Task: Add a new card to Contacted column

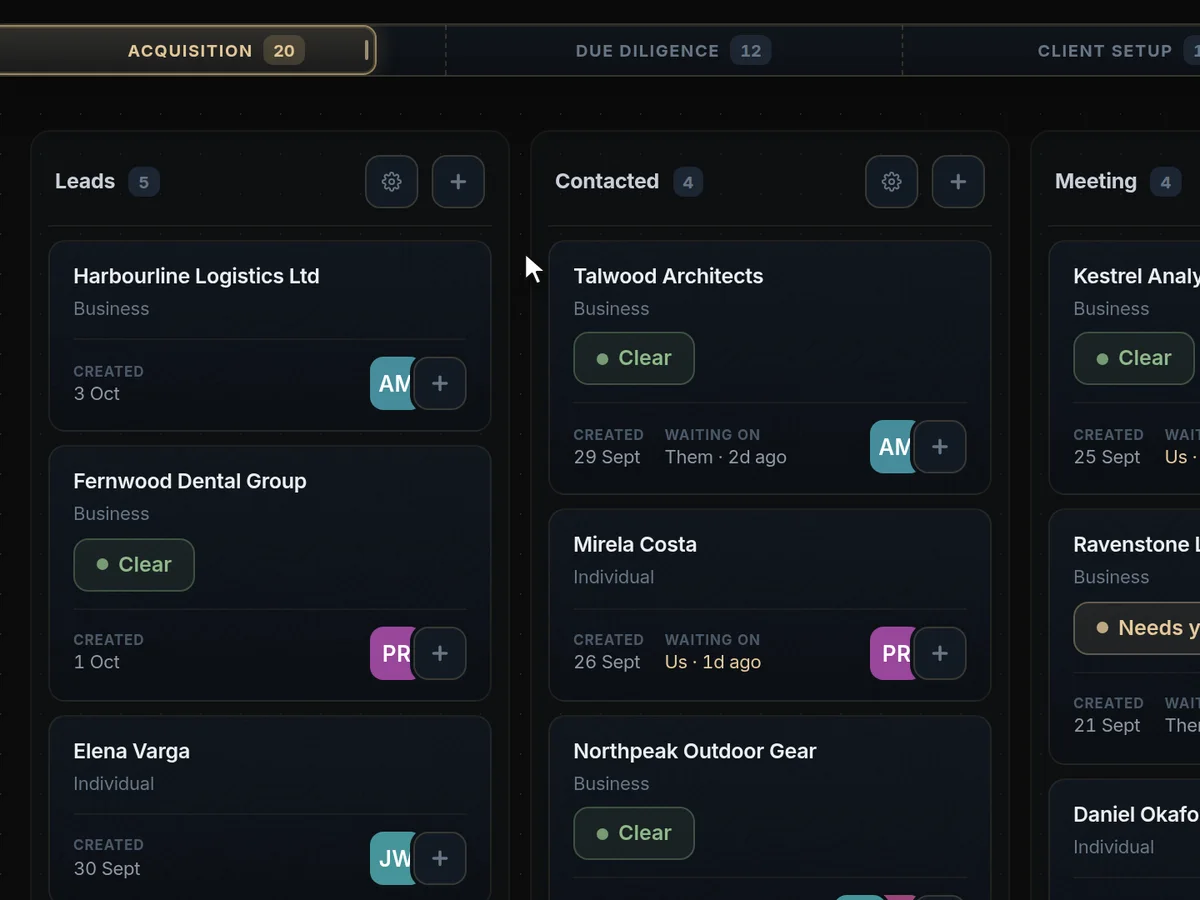Action: [958, 182]
